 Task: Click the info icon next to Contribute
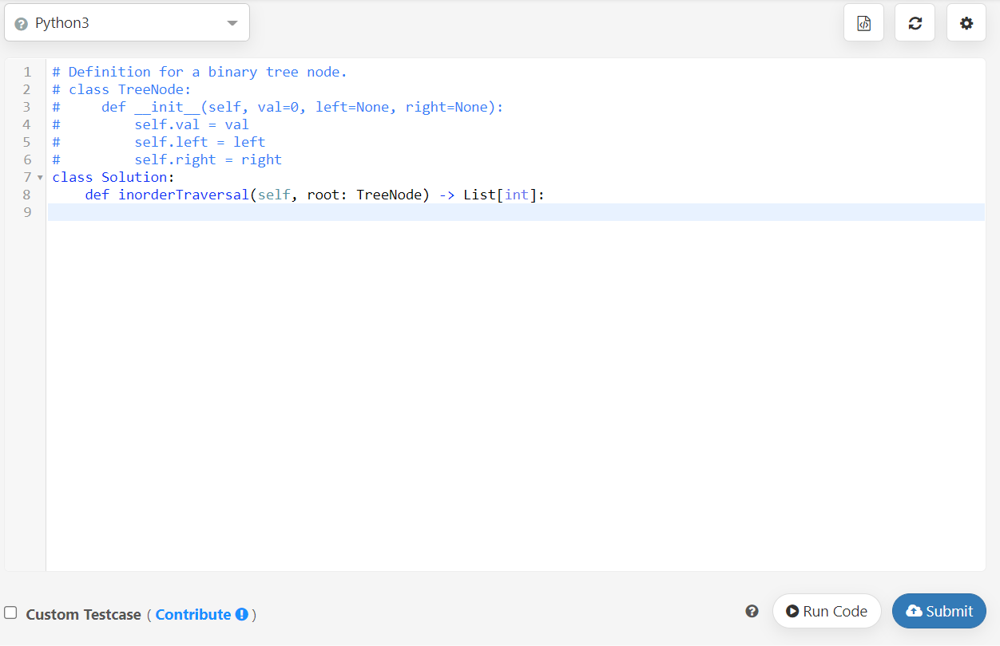click(242, 614)
